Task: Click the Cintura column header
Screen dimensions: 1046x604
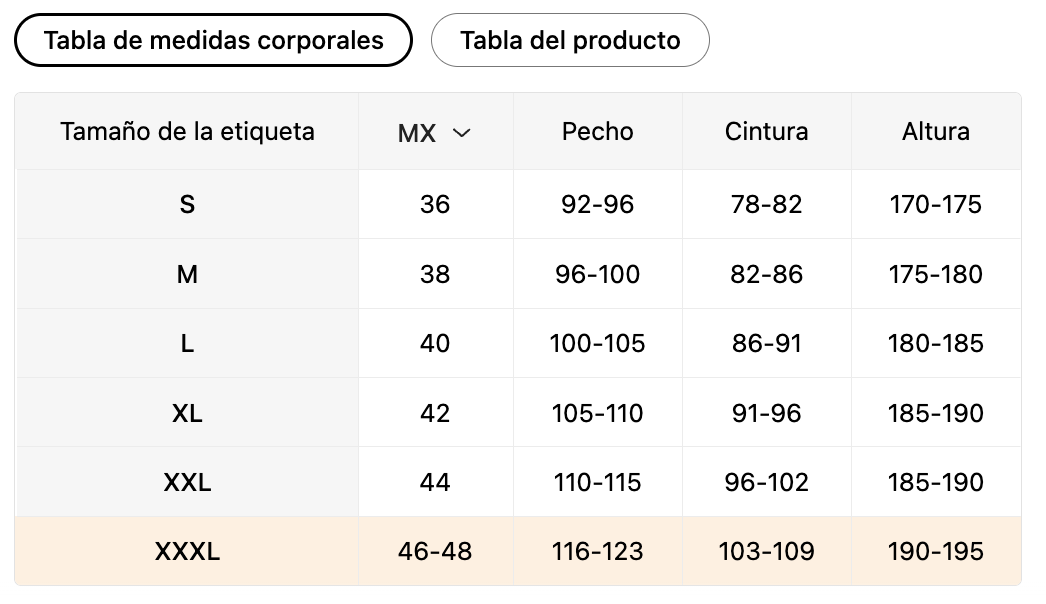Action: (x=766, y=131)
